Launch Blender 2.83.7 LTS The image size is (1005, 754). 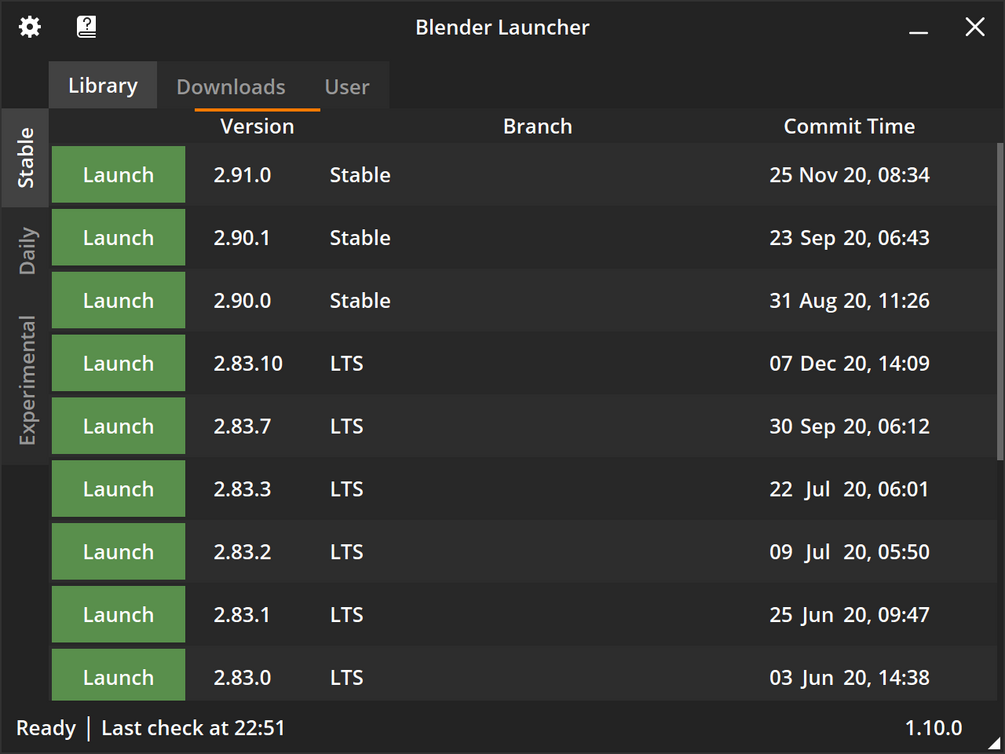tap(119, 426)
